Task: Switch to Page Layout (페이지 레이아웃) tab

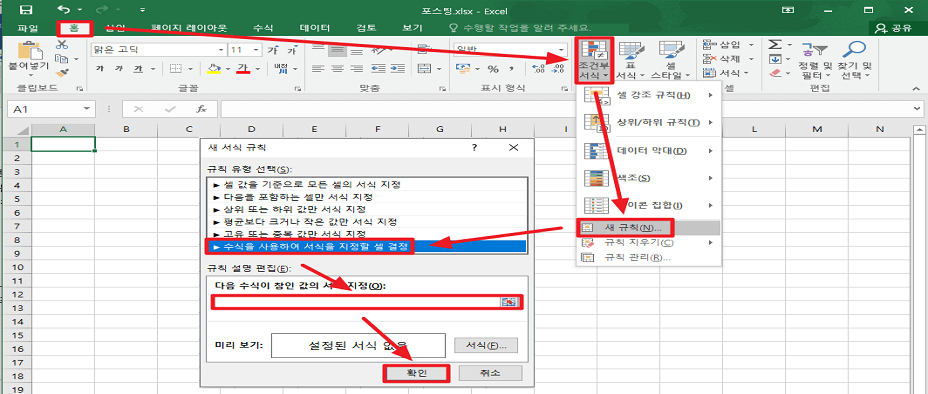Action: pyautogui.click(x=189, y=28)
